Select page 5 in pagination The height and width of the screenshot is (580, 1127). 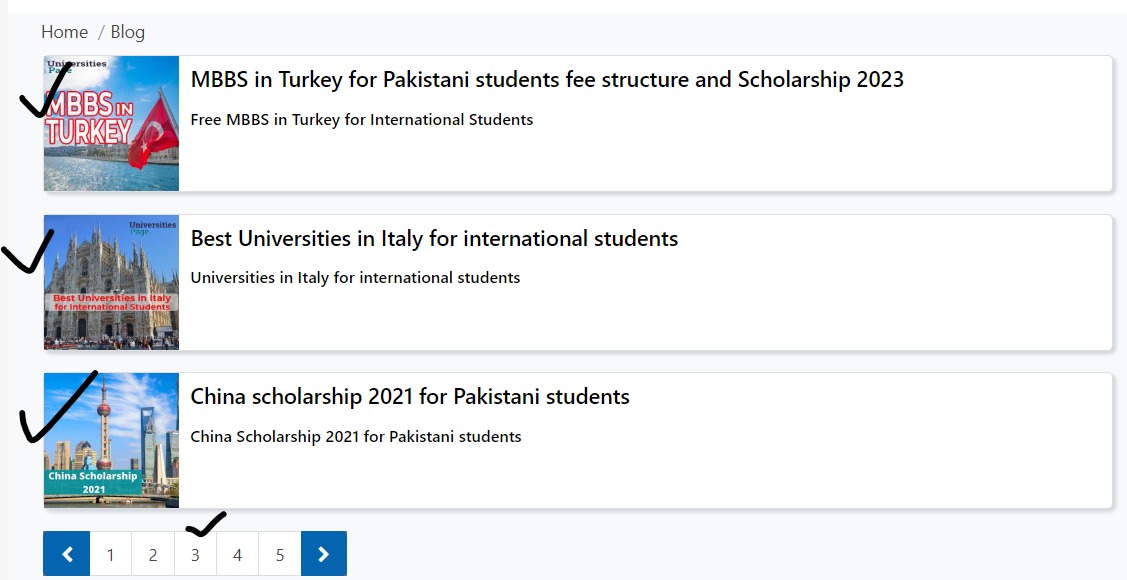tap(280, 554)
